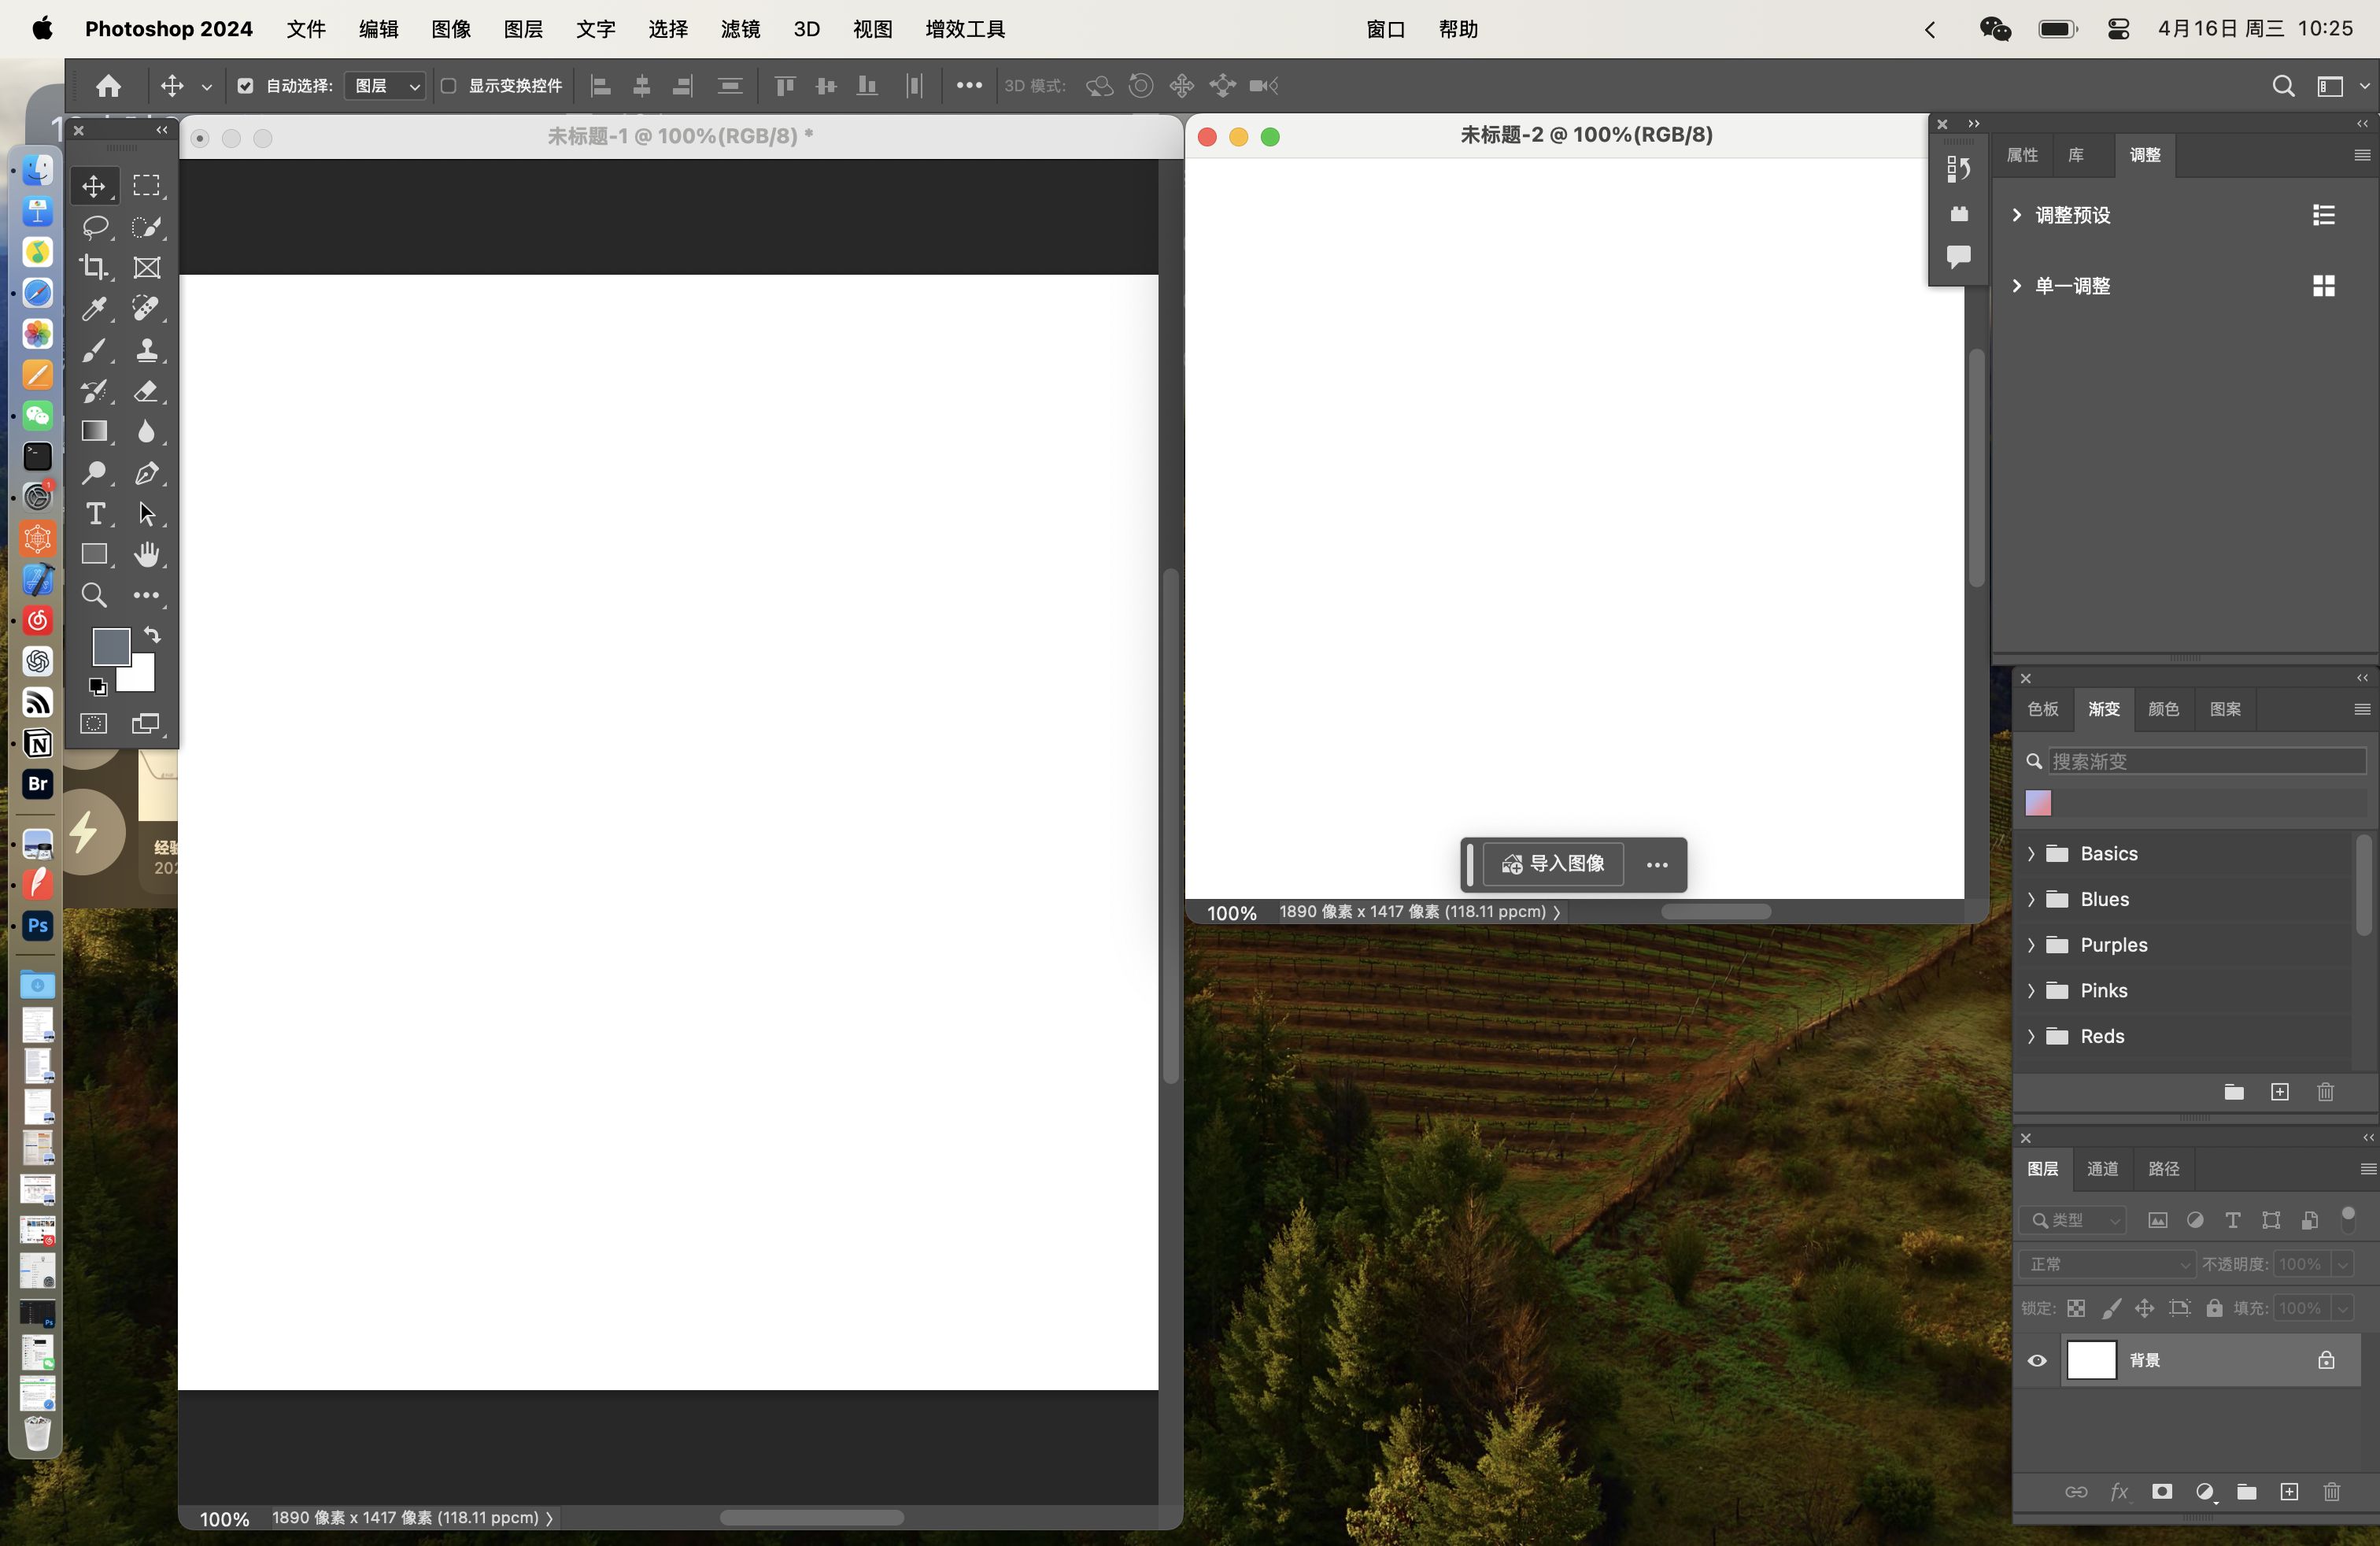
Task: Open the auto-select layer type dropdown
Action: tap(386, 86)
